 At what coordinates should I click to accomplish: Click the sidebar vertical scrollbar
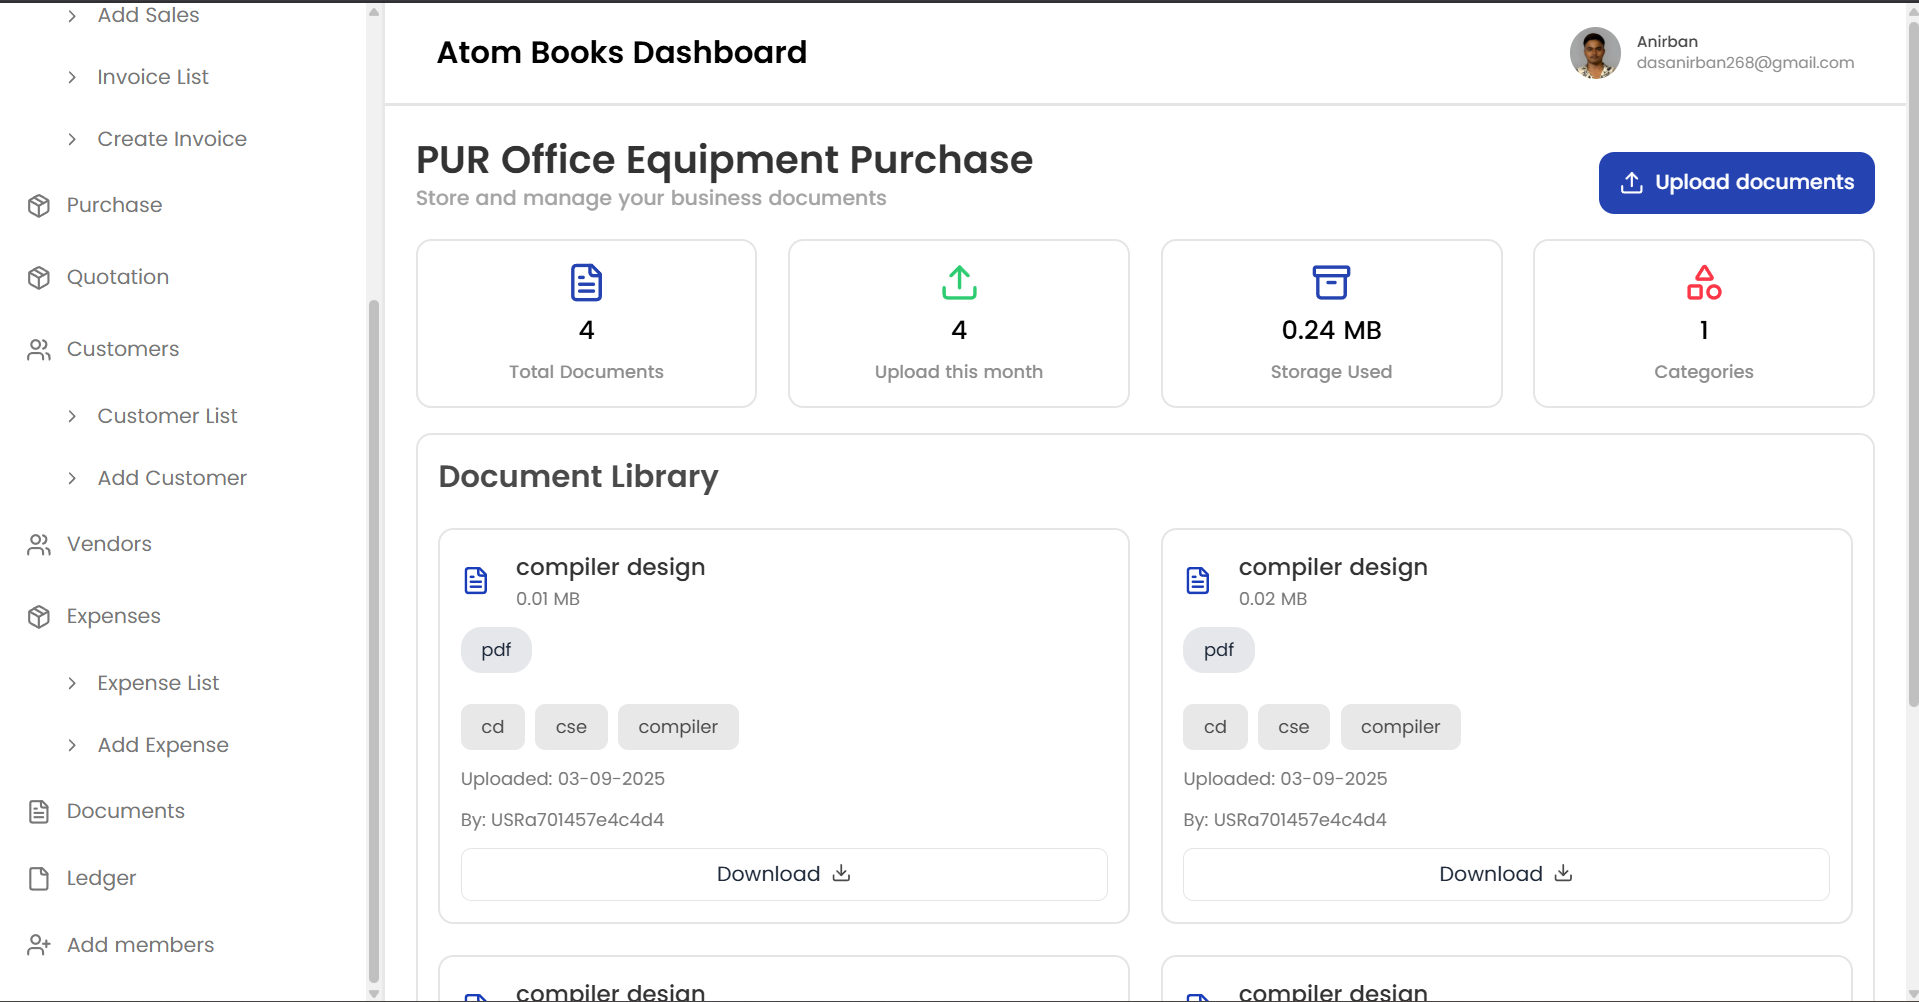click(374, 640)
